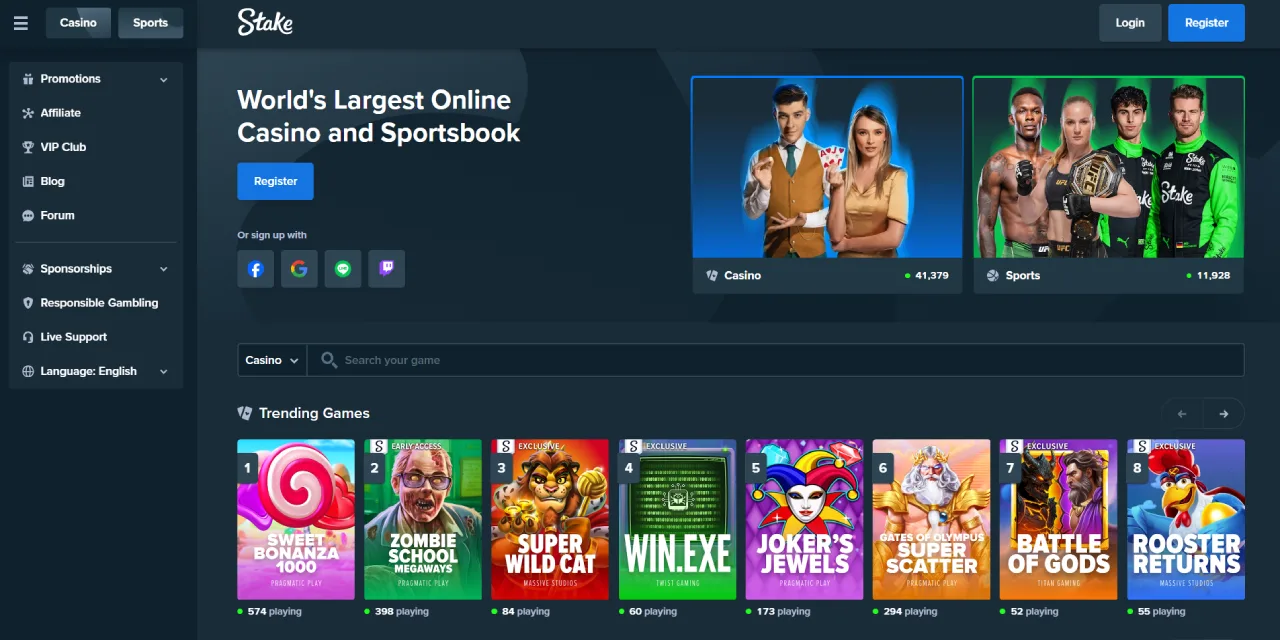
Task: Click the Responsible Gambling shield icon
Action: [28, 303]
